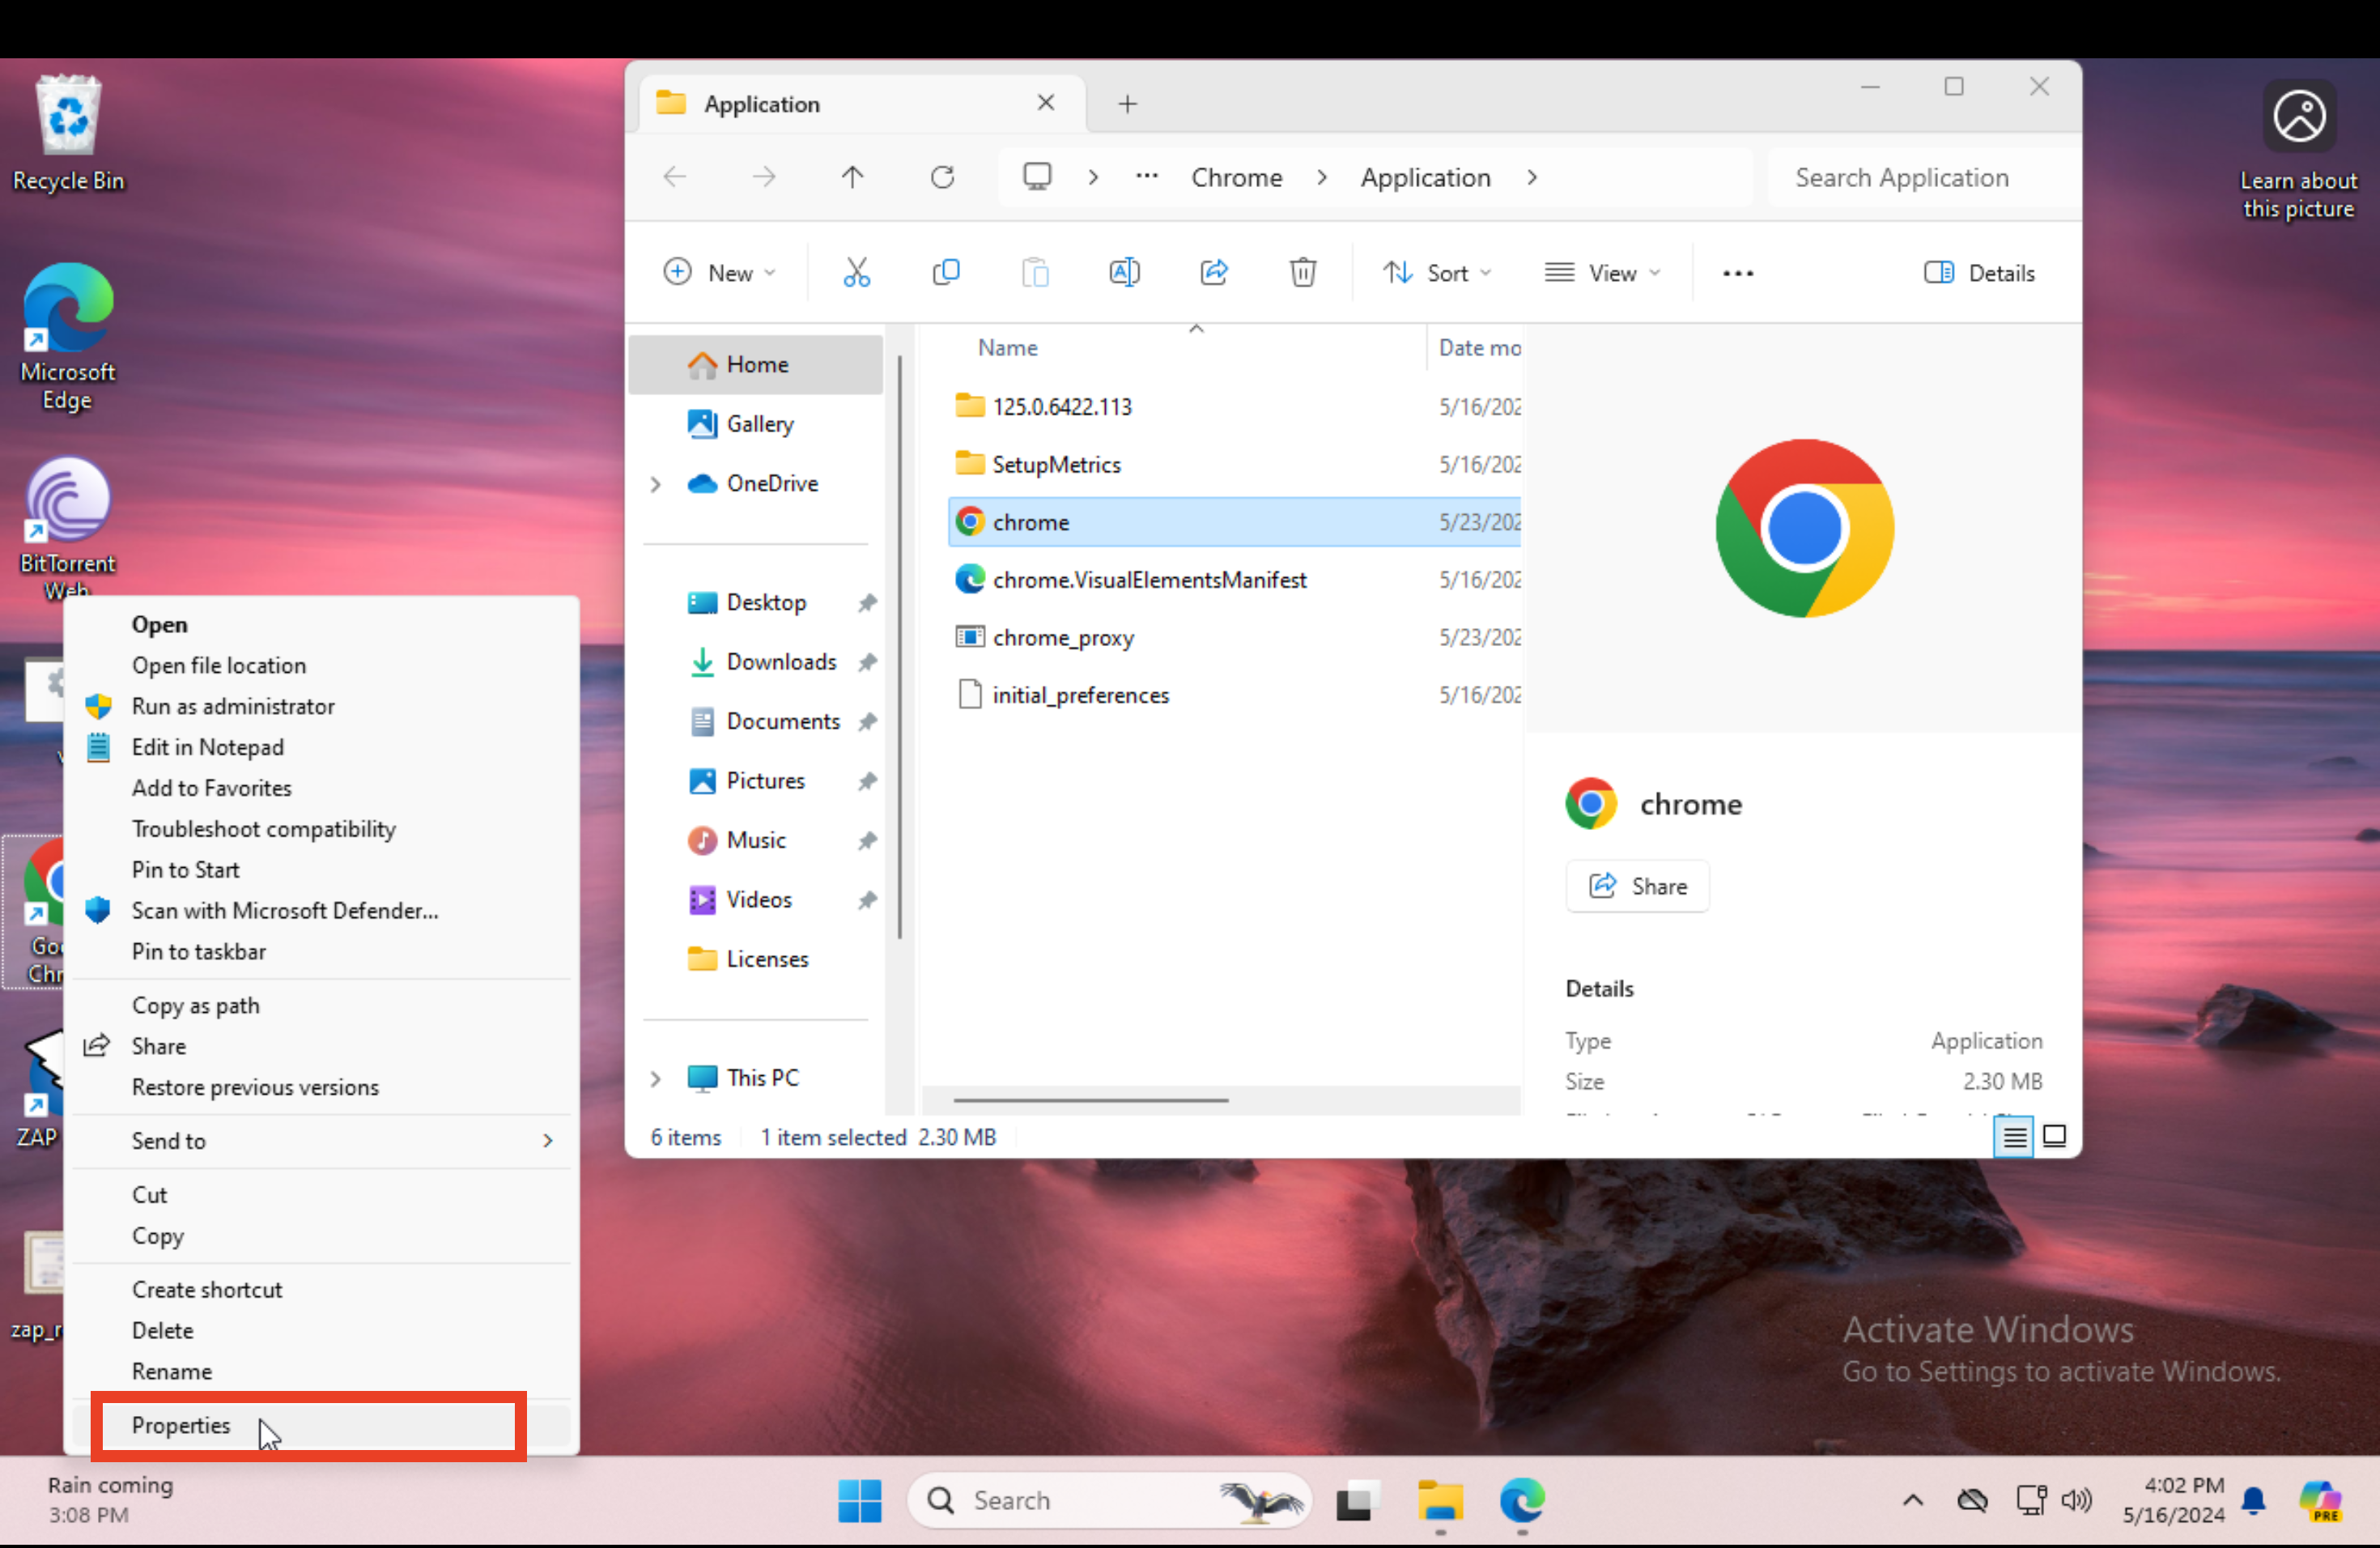Click the Share icon in Explorer toolbar

(x=1213, y=273)
